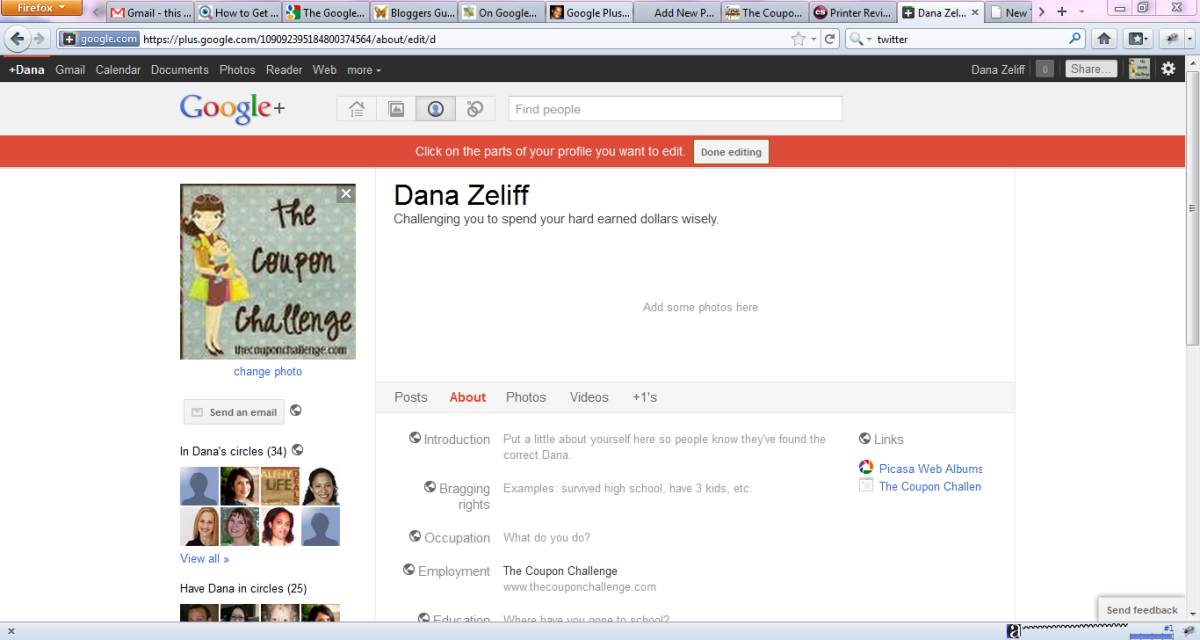Viewport: 1200px width, 640px height.
Task: Click the Firefox back arrow button
Action: coord(17,39)
